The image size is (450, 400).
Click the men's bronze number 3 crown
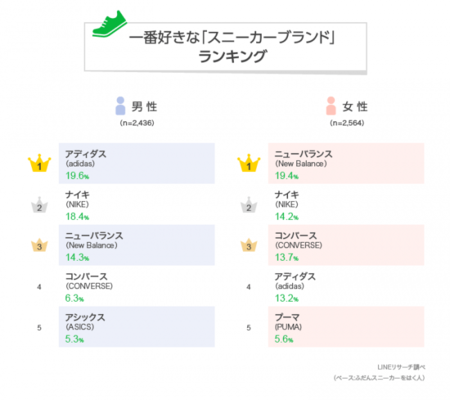[39, 245]
